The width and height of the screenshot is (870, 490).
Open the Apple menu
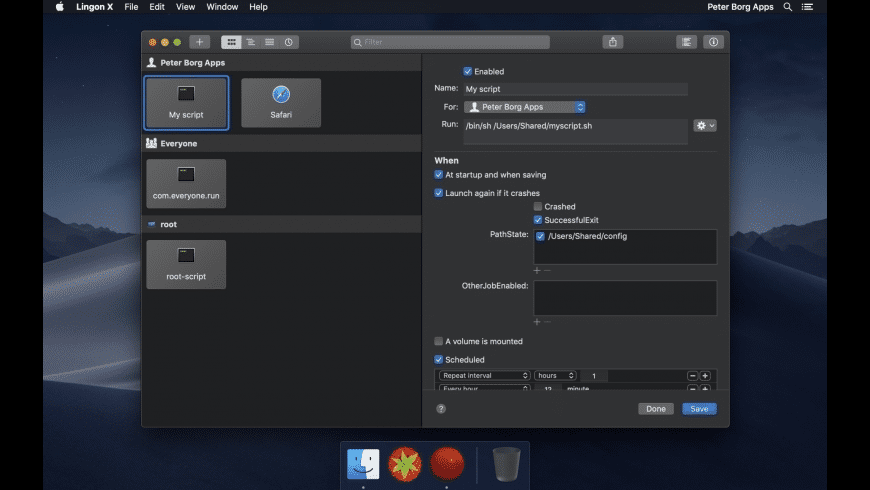point(60,7)
